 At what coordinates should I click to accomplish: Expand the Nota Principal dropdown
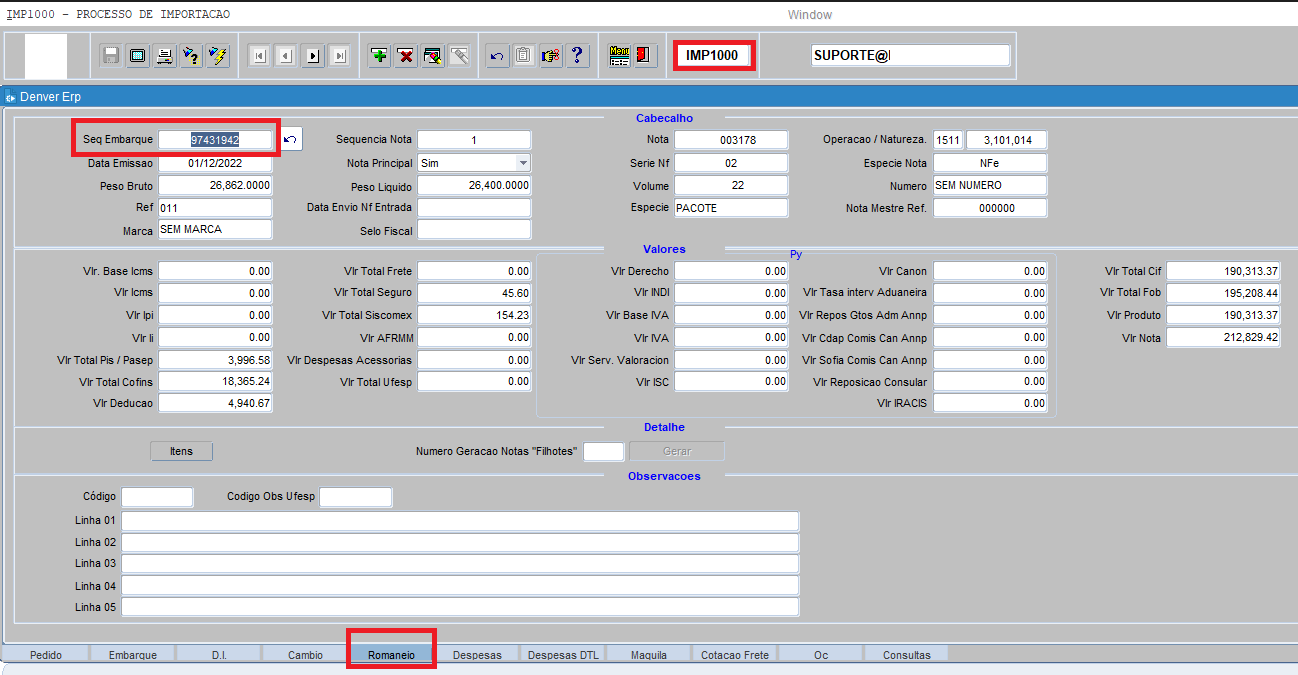pos(523,162)
